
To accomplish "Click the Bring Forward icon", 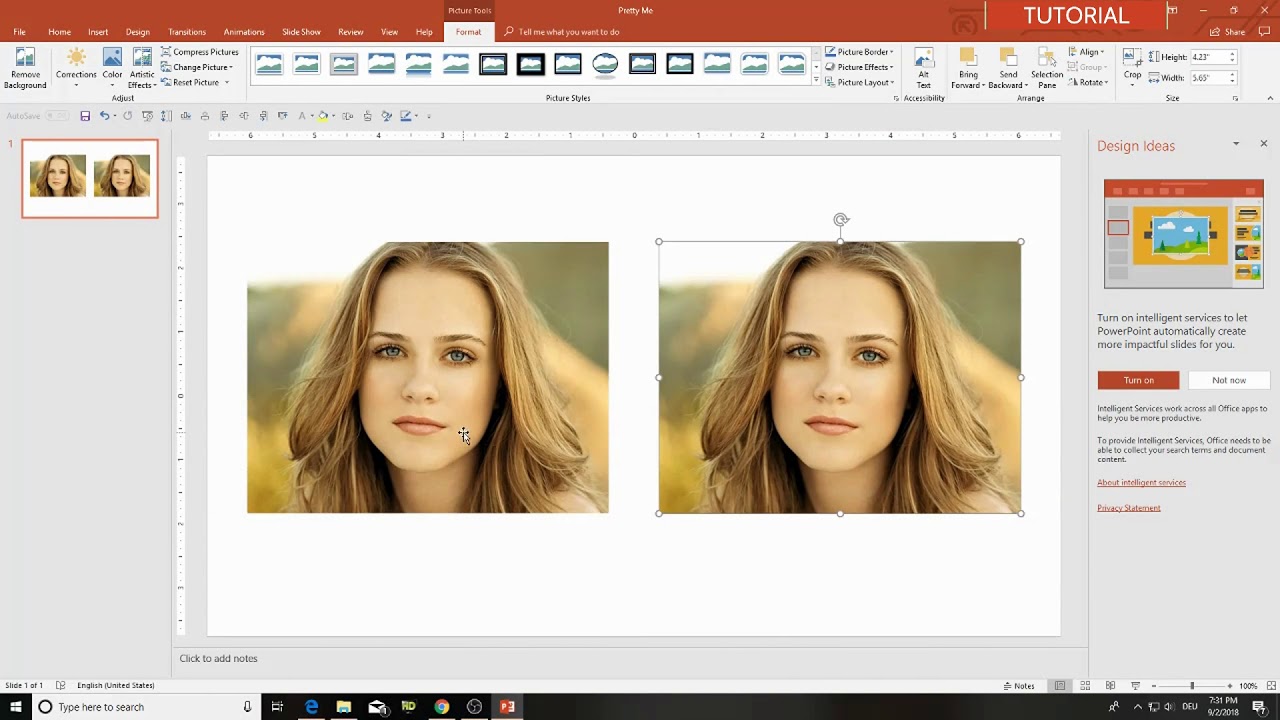I will pos(967,57).
